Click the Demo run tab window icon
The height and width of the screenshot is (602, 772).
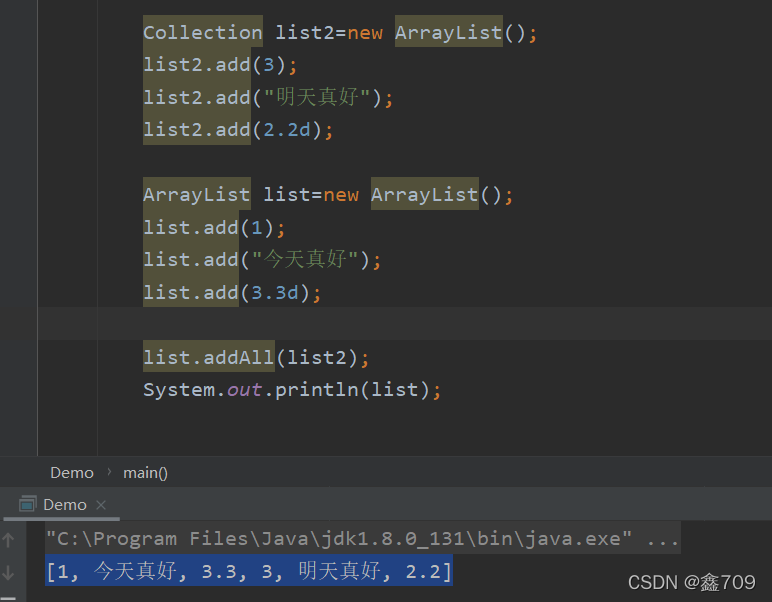coord(28,504)
